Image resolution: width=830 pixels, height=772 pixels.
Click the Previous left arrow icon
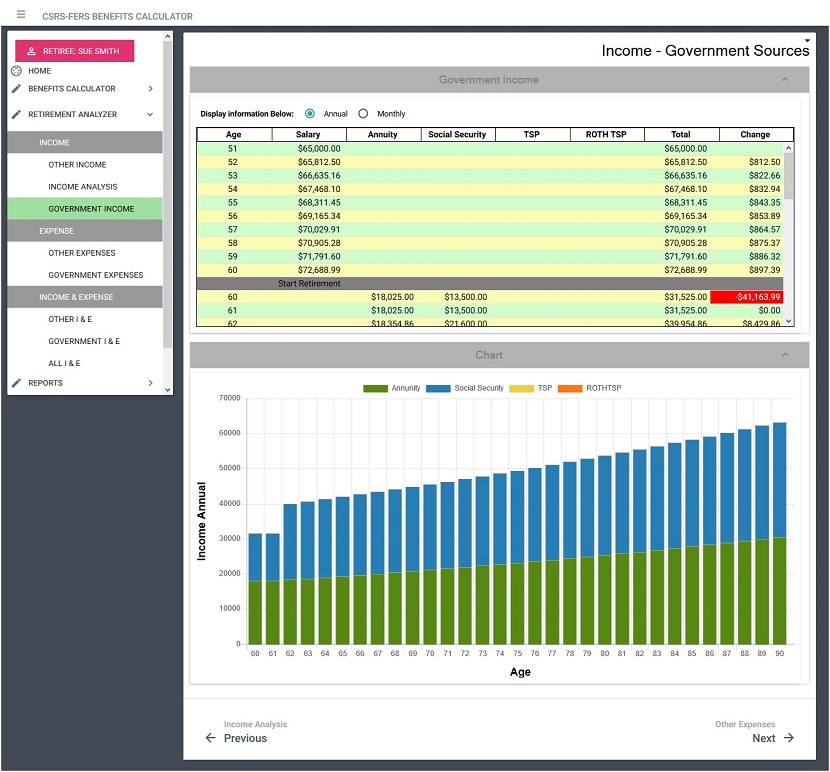tap(210, 738)
